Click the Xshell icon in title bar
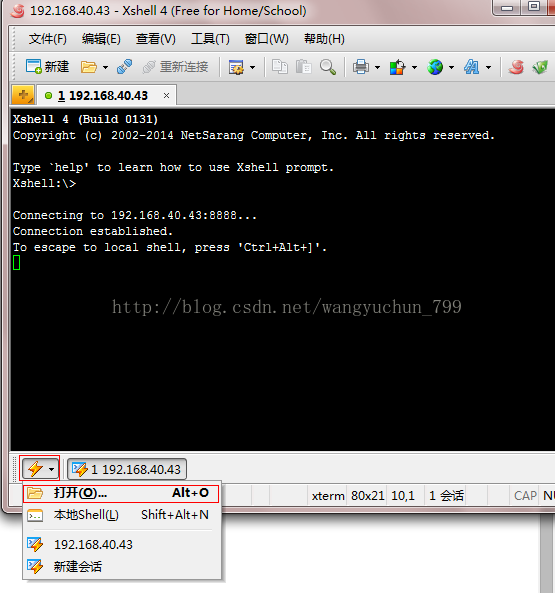This screenshot has height=593, width=555. 17,11
